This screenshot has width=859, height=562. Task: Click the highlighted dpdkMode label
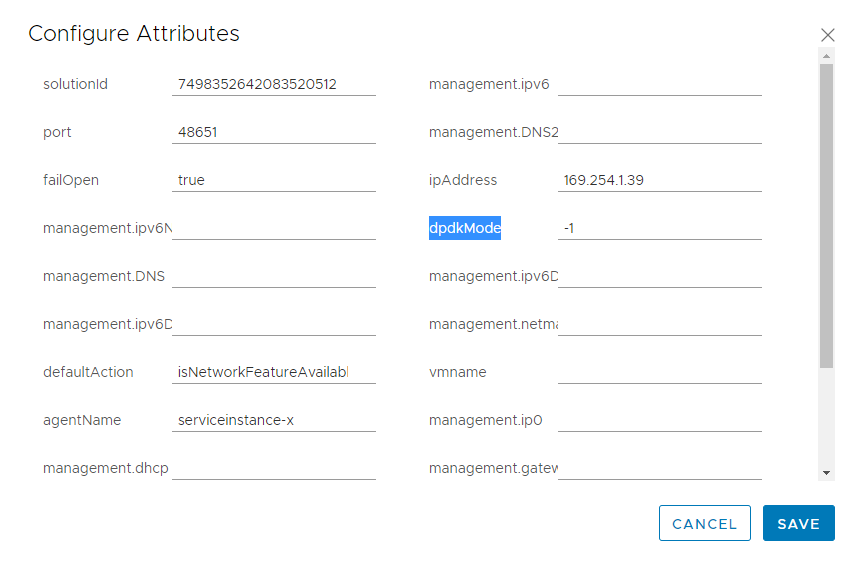pos(465,228)
